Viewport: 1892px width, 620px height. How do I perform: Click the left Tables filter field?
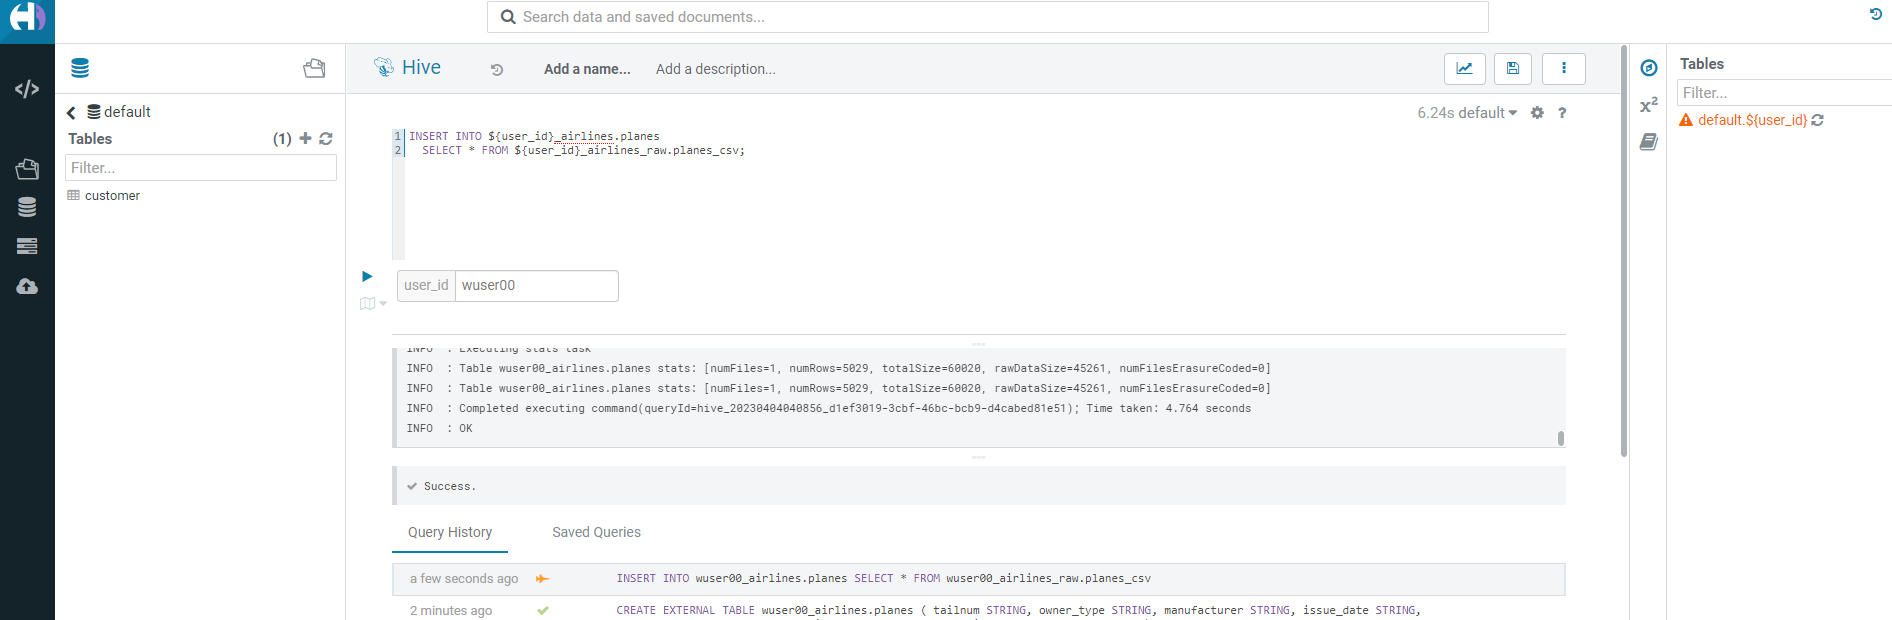[201, 168]
